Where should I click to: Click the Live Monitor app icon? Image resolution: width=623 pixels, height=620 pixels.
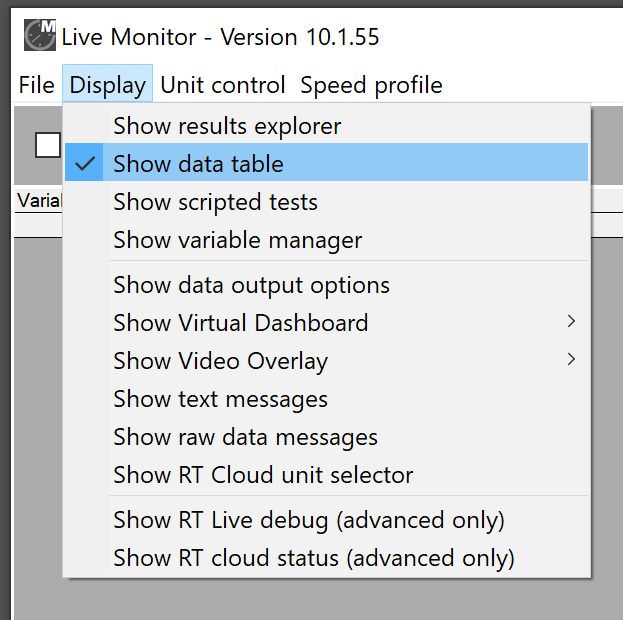coord(40,36)
